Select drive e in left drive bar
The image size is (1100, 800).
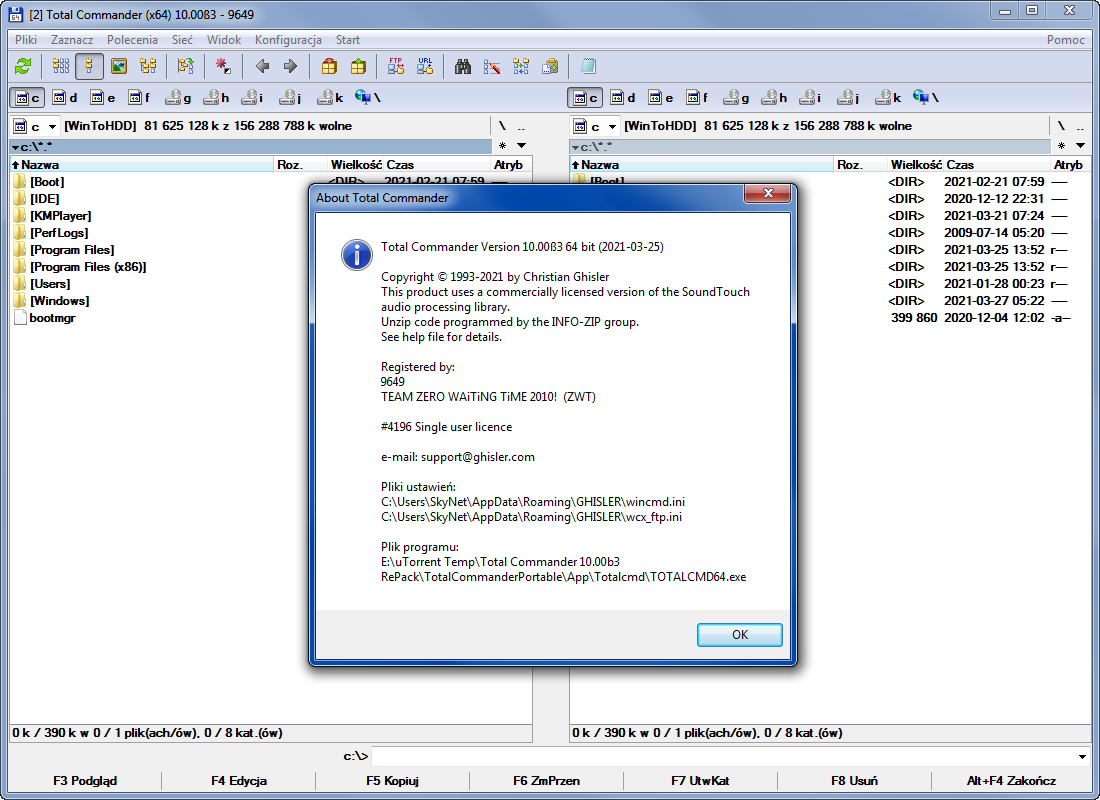click(x=103, y=98)
